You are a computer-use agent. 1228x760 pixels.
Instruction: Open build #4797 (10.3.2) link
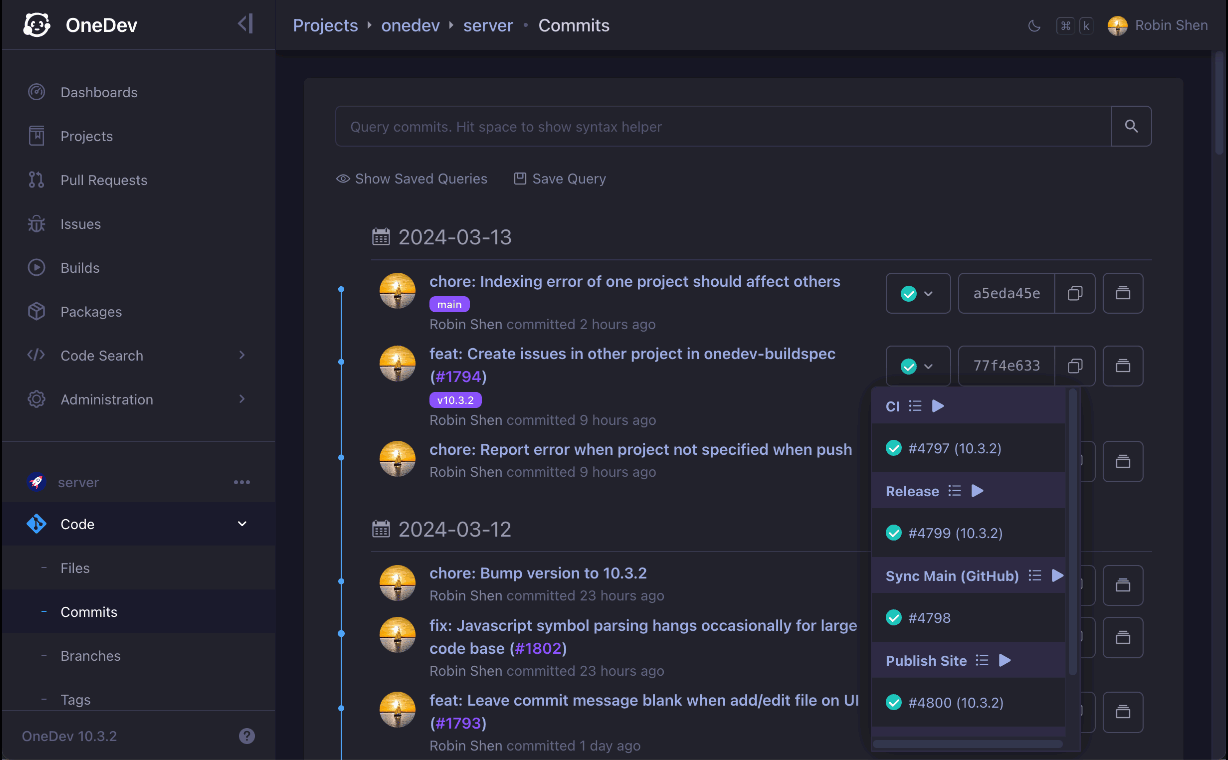pos(954,449)
